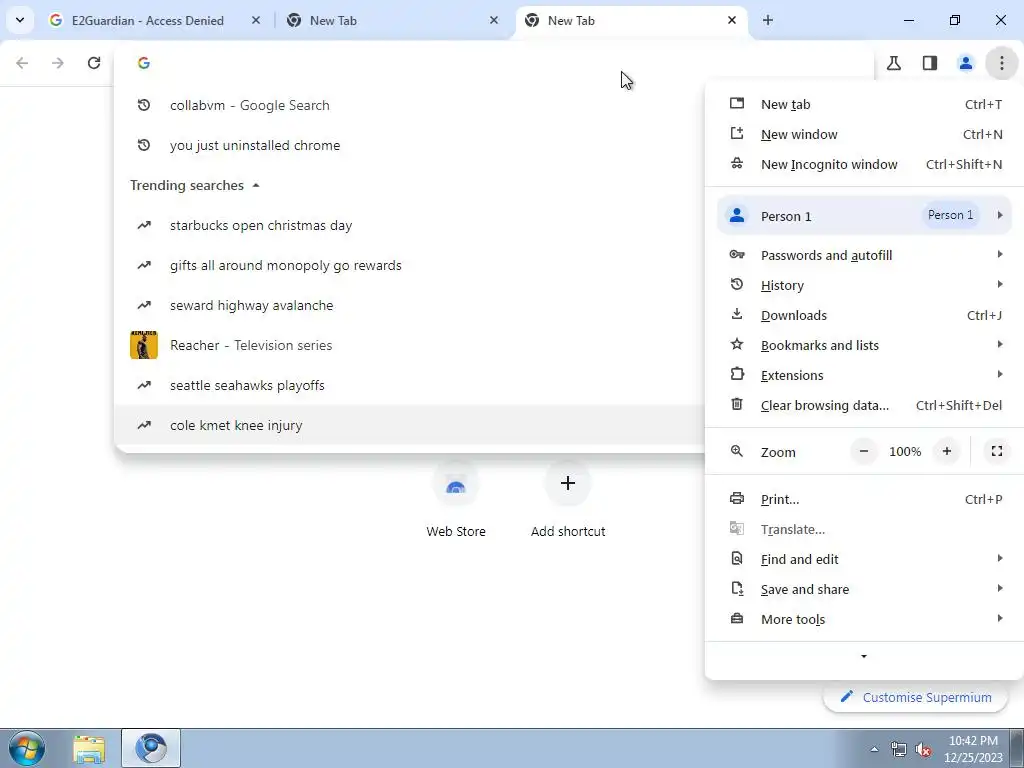This screenshot has width=1024, height=768.
Task: Open the Person 1 profile submenu
Action: (864, 216)
